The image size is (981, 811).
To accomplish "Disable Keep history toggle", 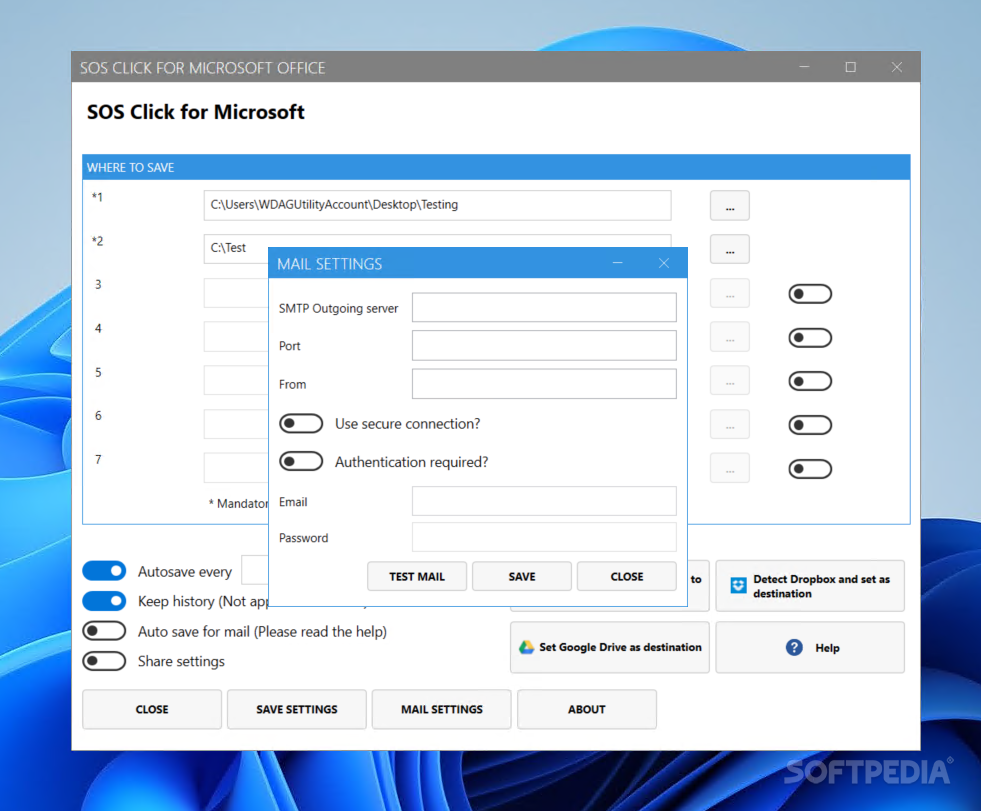I will (x=104, y=601).
